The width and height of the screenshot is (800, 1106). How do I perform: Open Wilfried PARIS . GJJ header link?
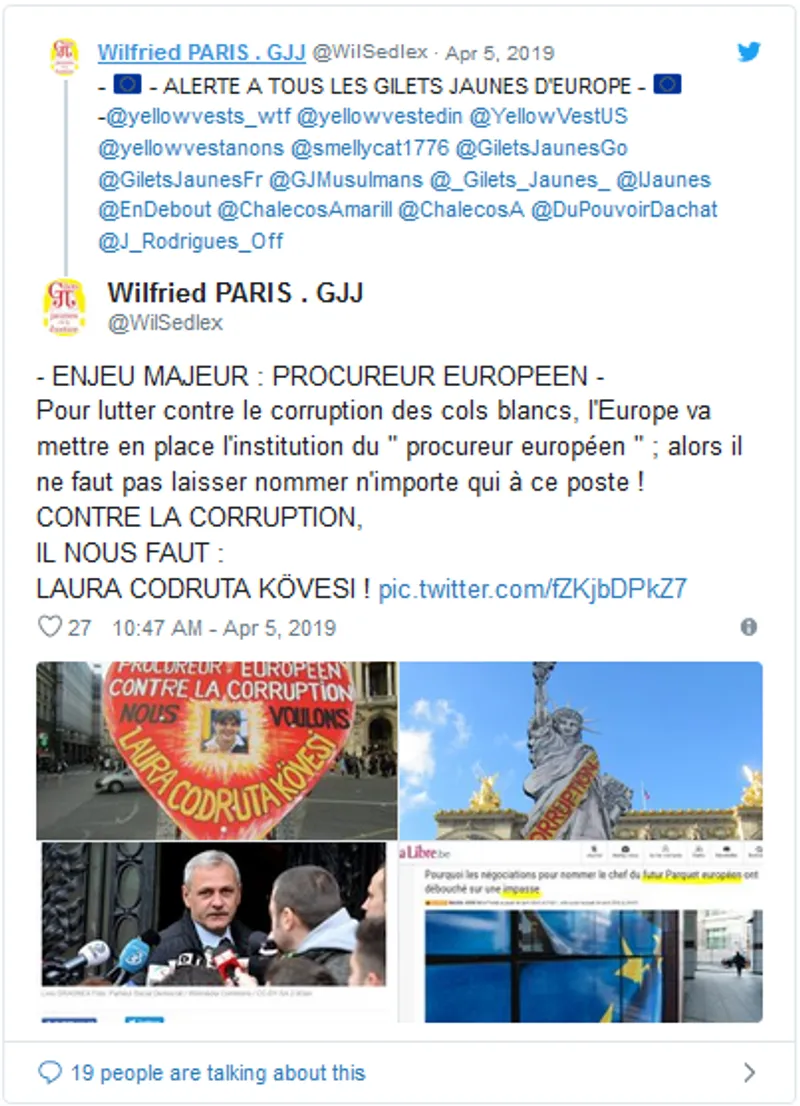coord(202,52)
